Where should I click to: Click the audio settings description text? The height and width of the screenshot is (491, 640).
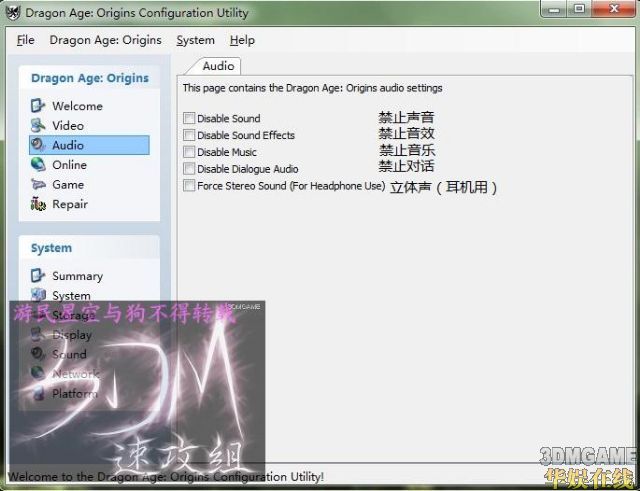click(x=312, y=88)
